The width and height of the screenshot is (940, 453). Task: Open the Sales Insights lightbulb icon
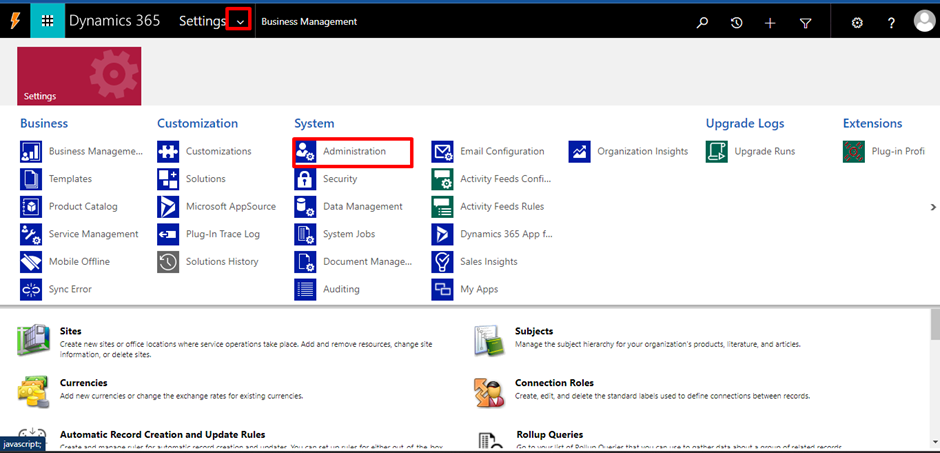(x=442, y=262)
